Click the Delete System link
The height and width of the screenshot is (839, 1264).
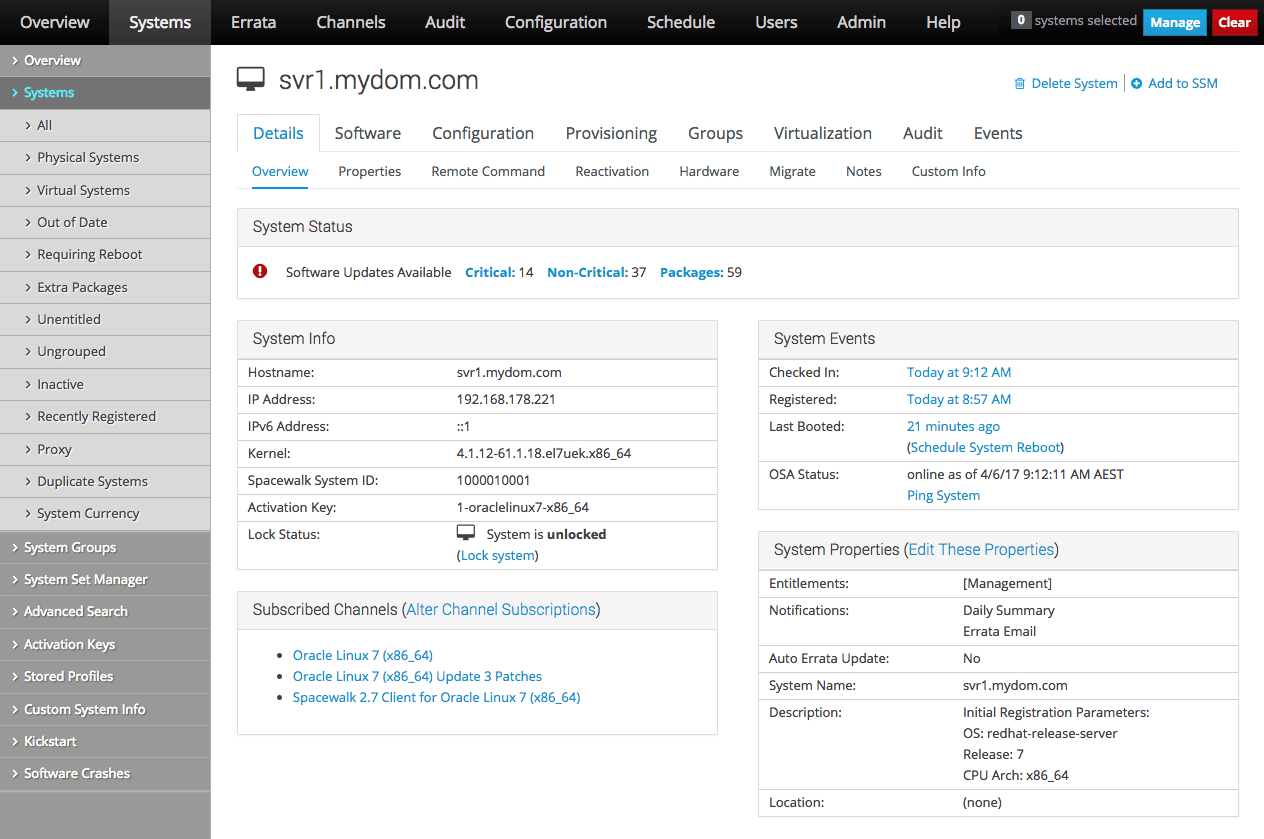tap(1074, 84)
